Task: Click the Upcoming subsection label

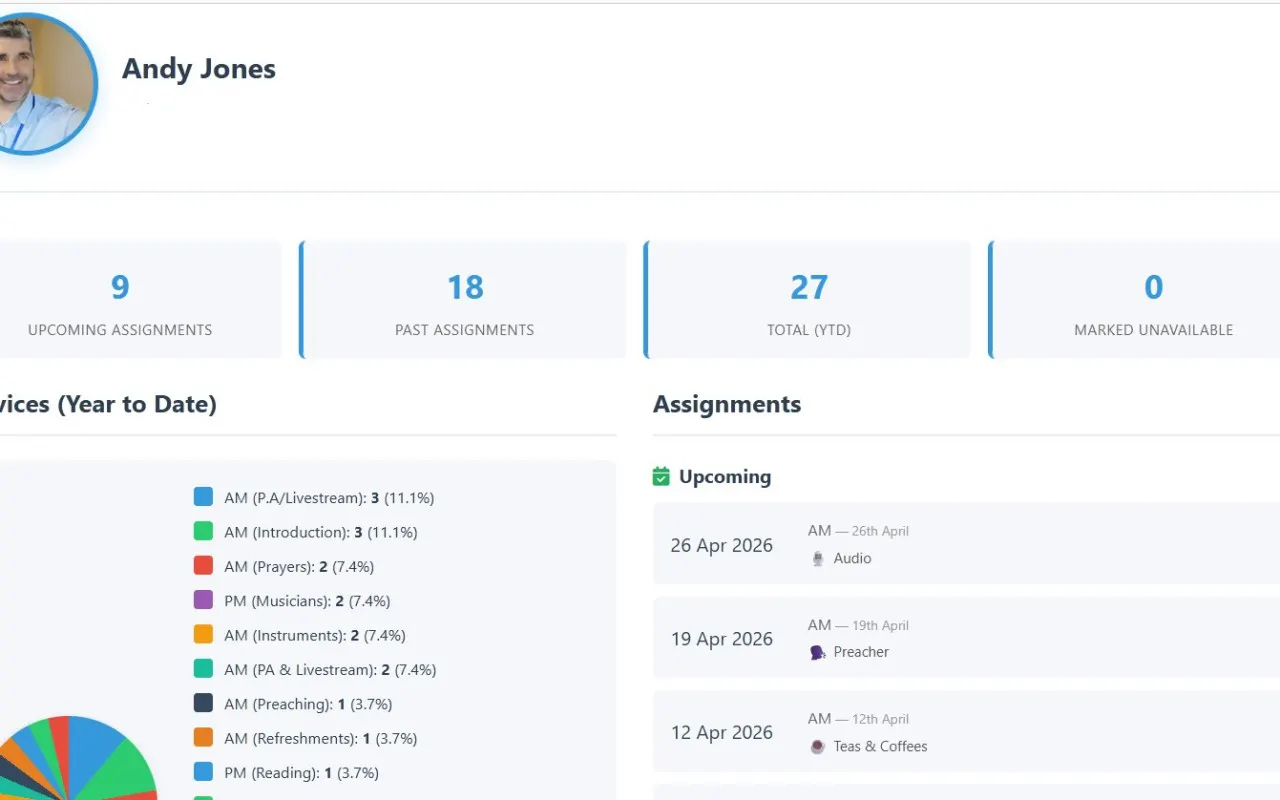Action: click(x=725, y=477)
